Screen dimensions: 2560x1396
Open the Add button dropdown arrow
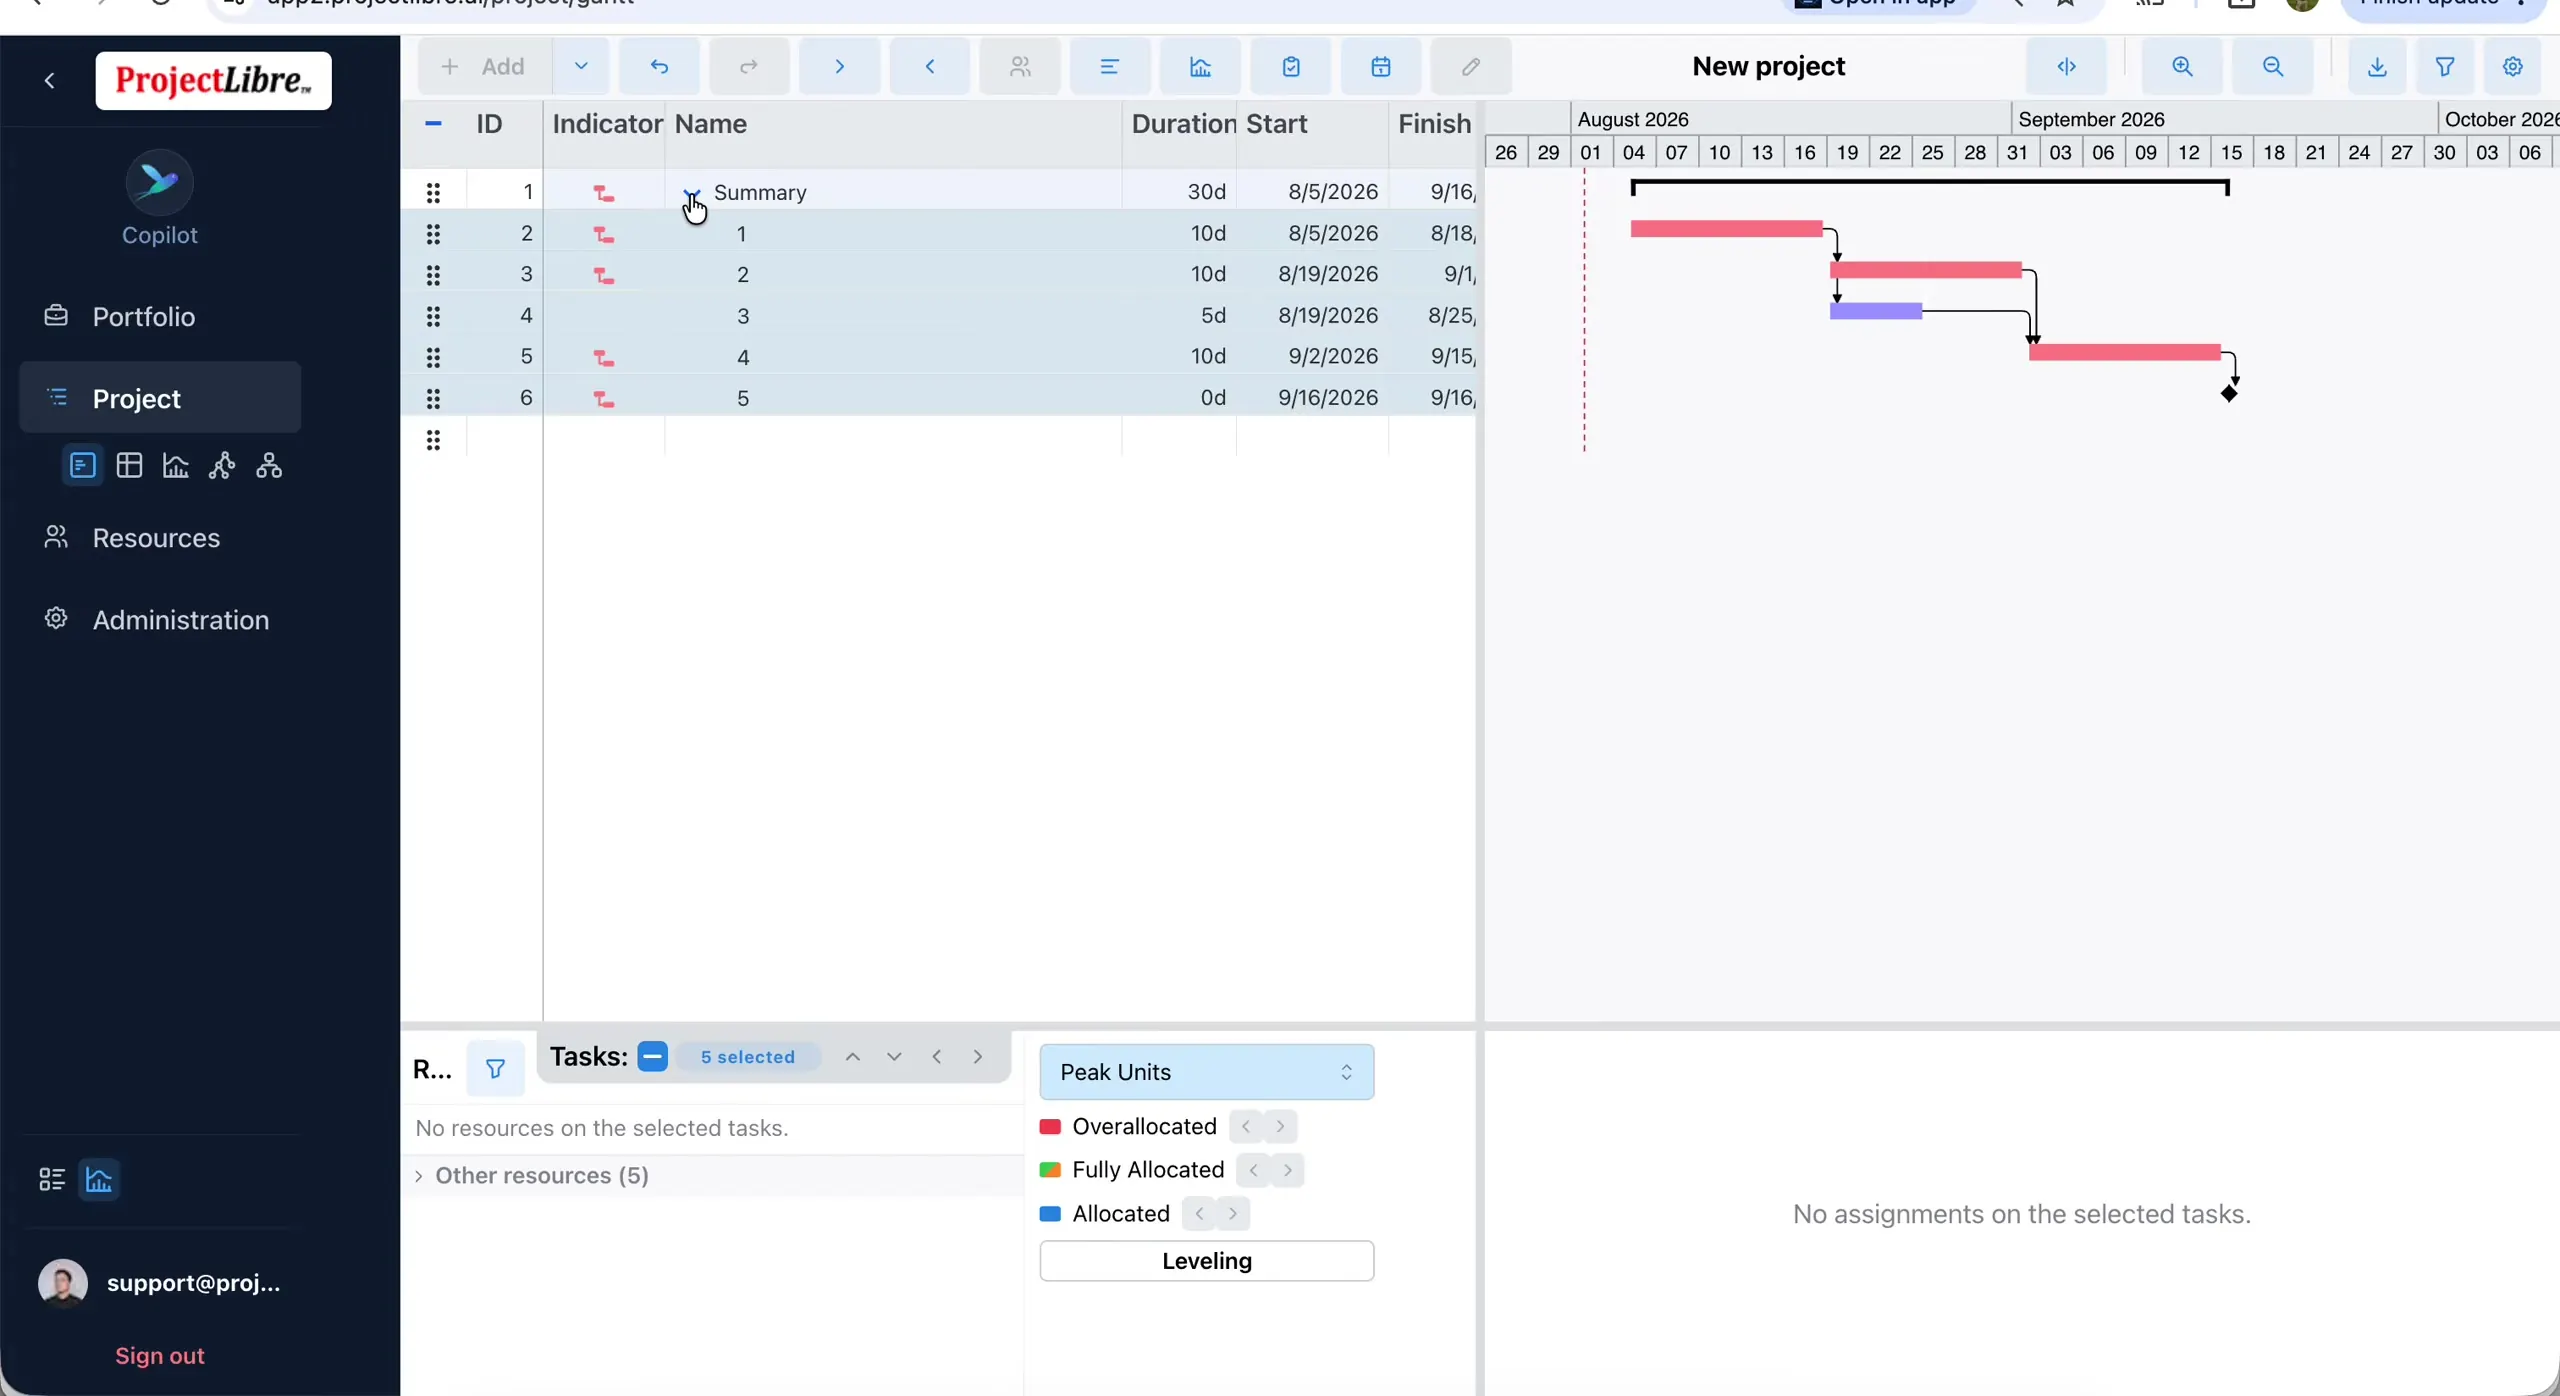(x=581, y=67)
